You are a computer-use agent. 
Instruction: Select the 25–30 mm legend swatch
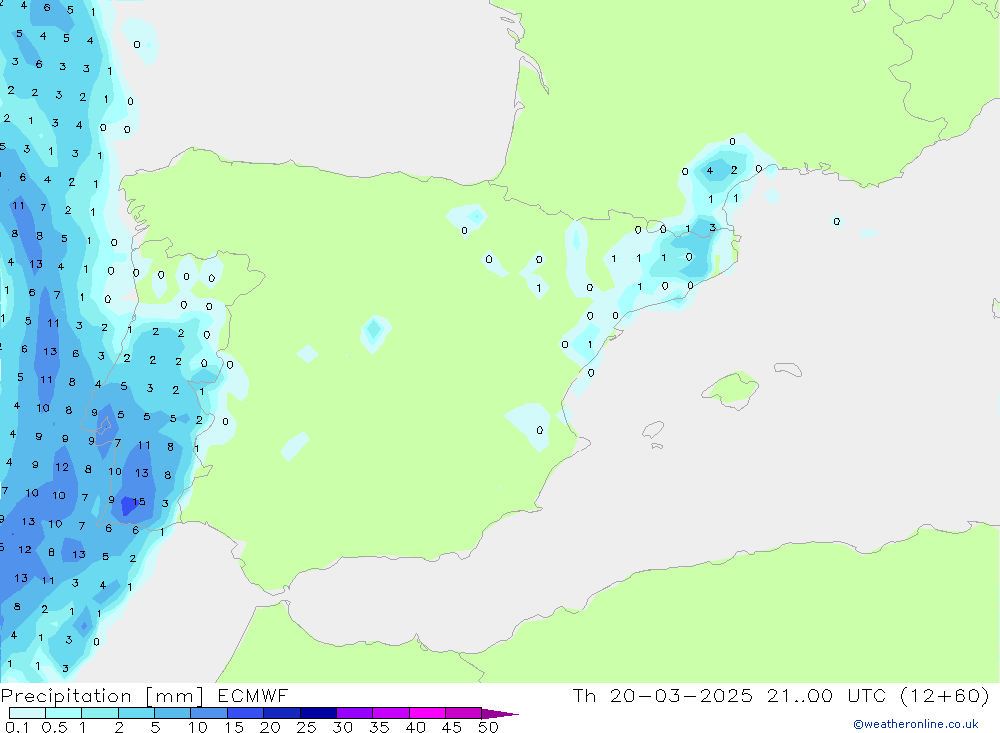click(x=318, y=713)
